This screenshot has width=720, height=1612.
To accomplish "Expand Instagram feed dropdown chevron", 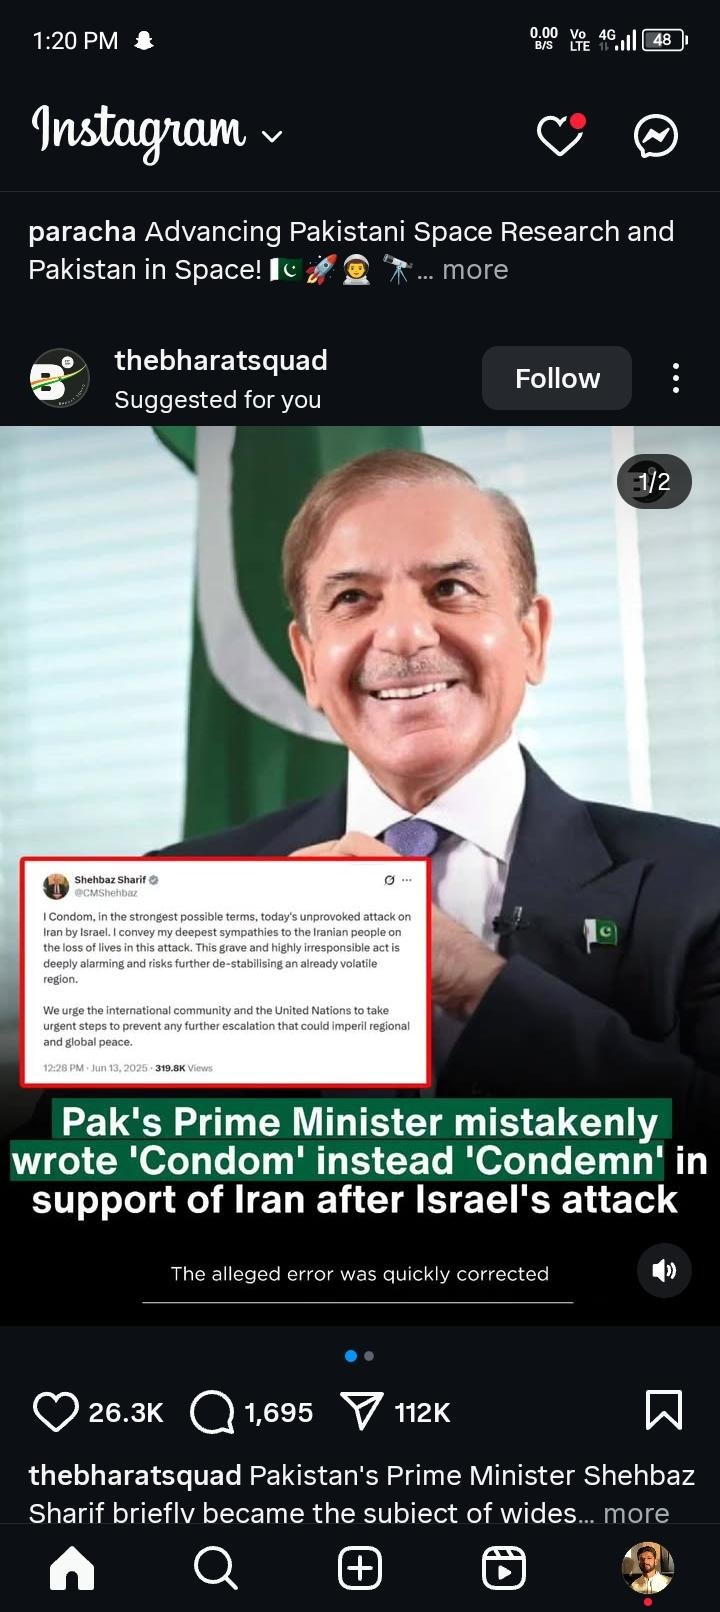I will 272,136.
